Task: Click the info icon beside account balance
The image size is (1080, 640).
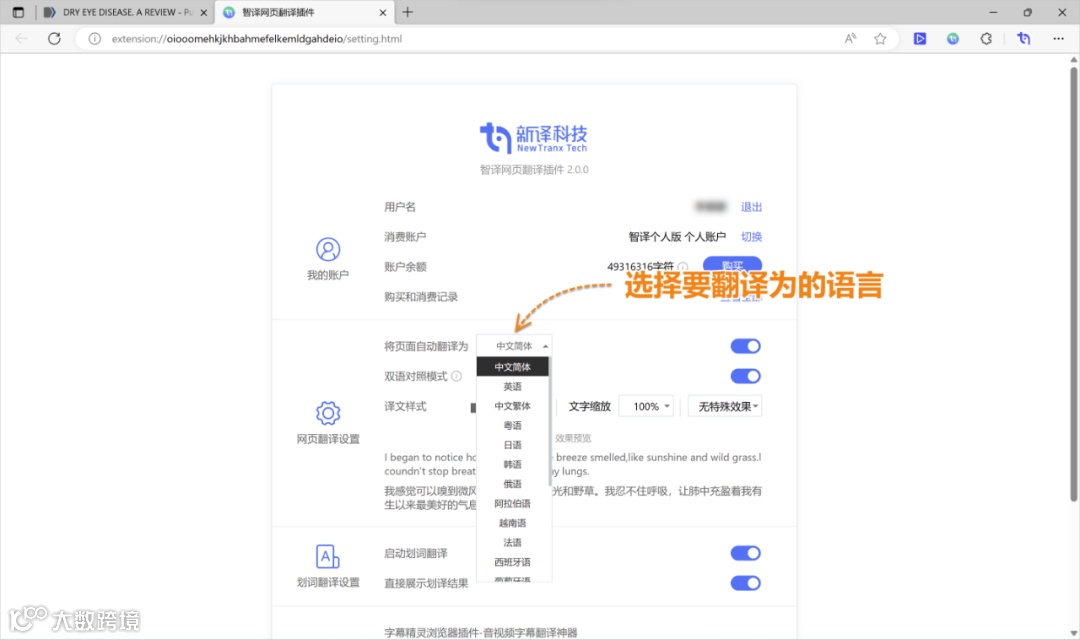Action: [683, 267]
